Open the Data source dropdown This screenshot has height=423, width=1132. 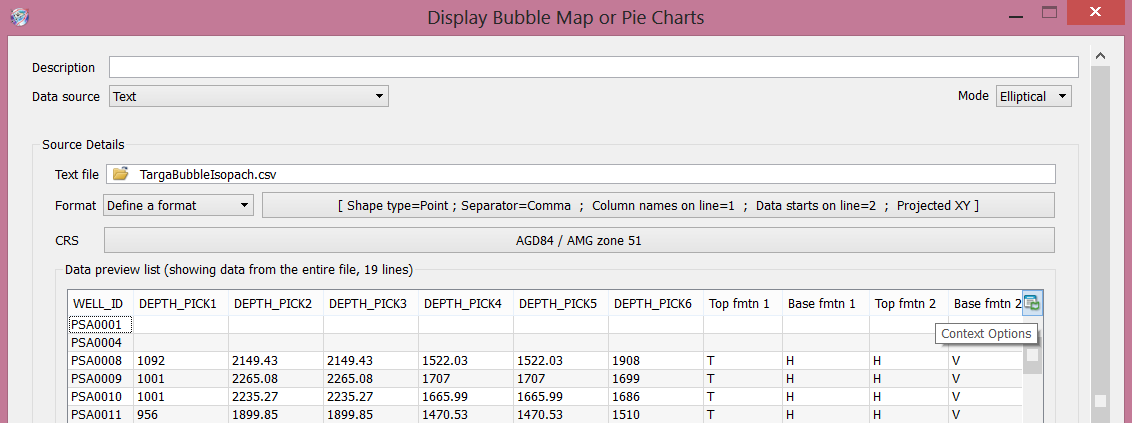[x=247, y=97]
